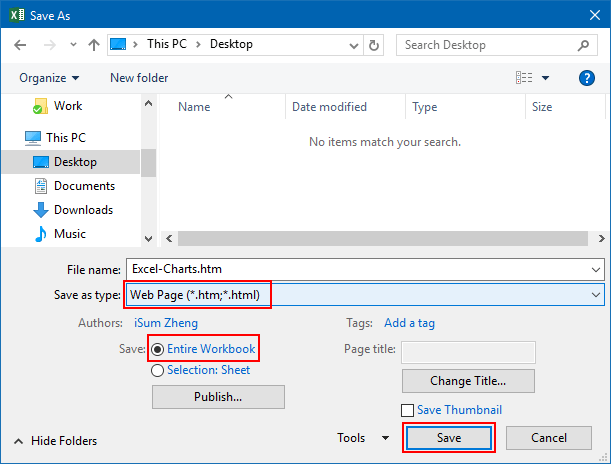Click the Change Title... button
Image resolution: width=611 pixels, height=464 pixels.
point(468,381)
